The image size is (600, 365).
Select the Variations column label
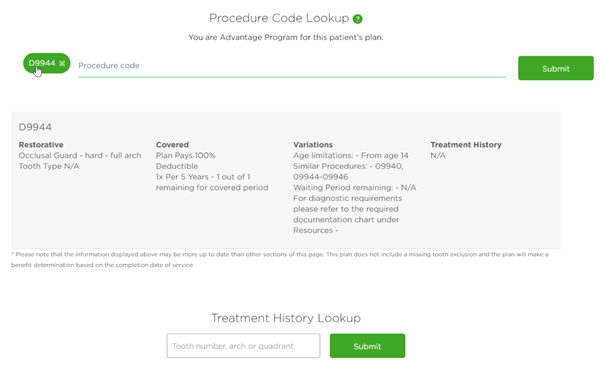(x=313, y=145)
